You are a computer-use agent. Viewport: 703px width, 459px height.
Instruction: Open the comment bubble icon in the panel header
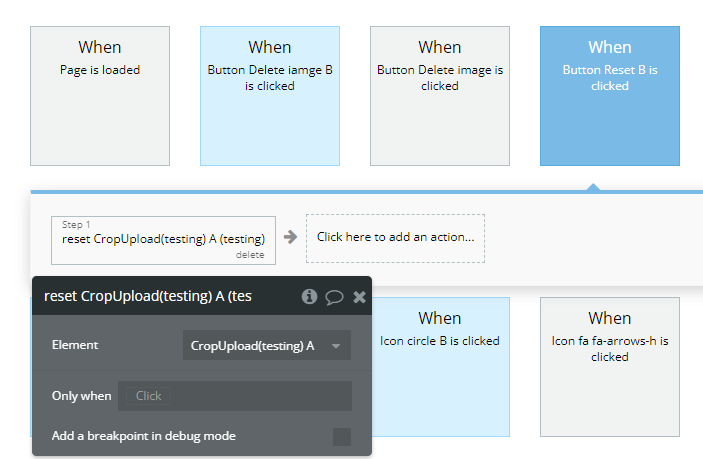point(335,296)
